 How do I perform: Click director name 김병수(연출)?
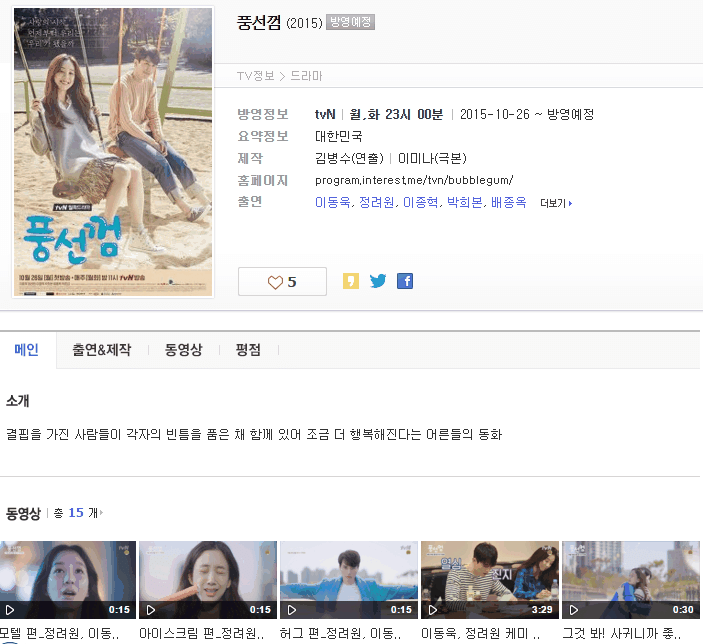pos(349,158)
